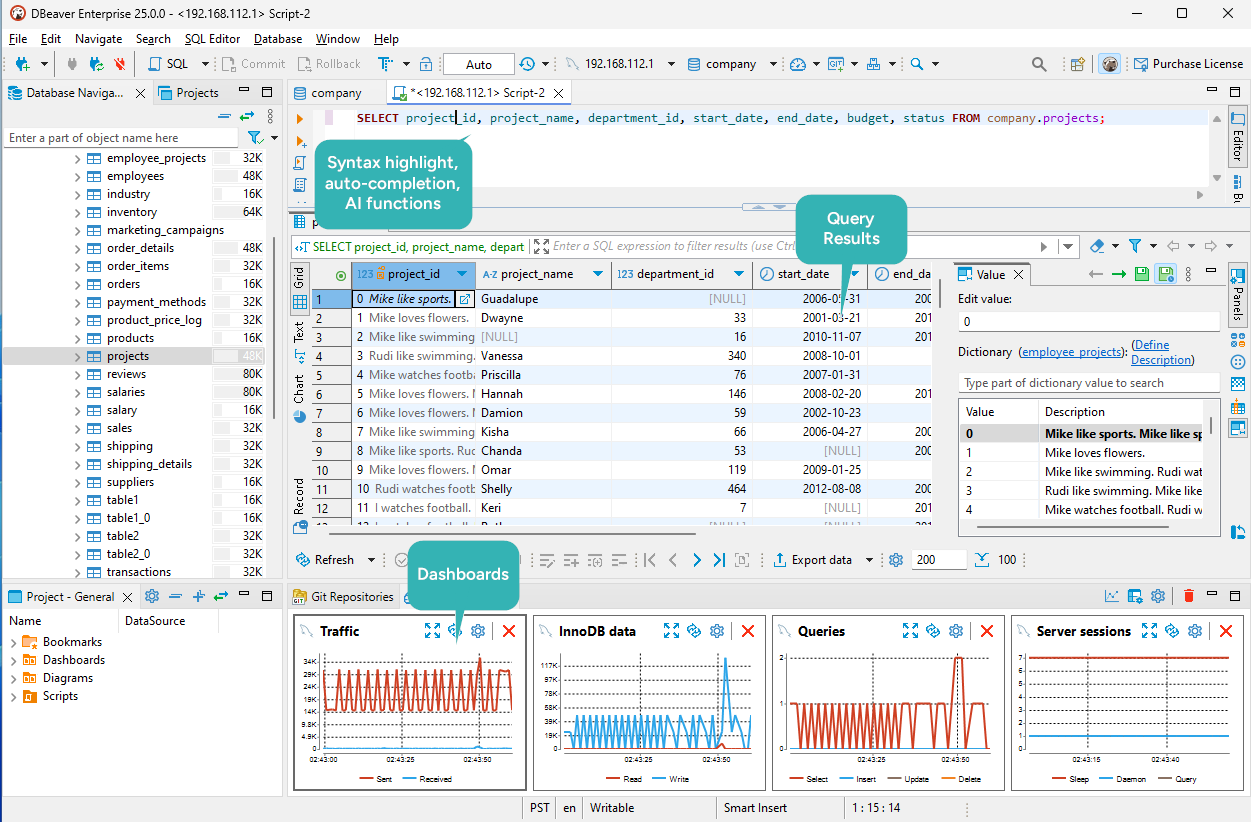
Task: Click the blue search magnifier toolbar icon
Action: point(916,64)
